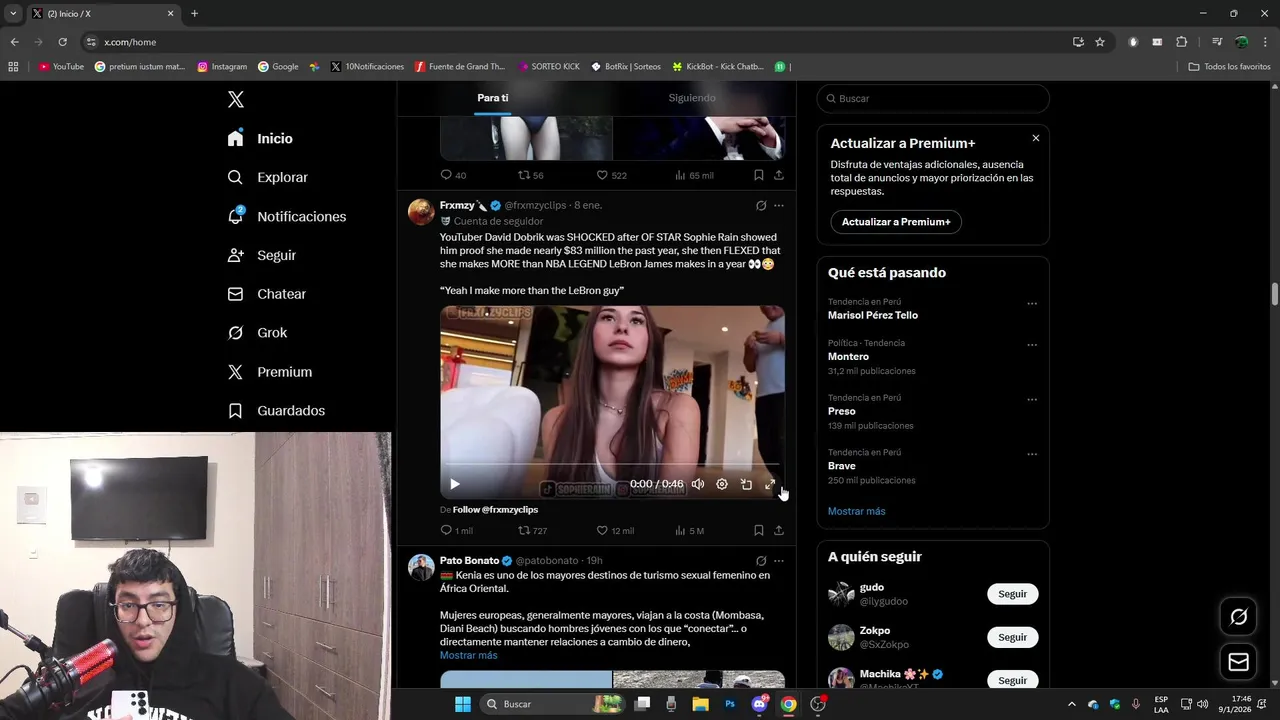1280x720 pixels.
Task: View analytics of top post, 65 mil views
Action: [x=694, y=175]
